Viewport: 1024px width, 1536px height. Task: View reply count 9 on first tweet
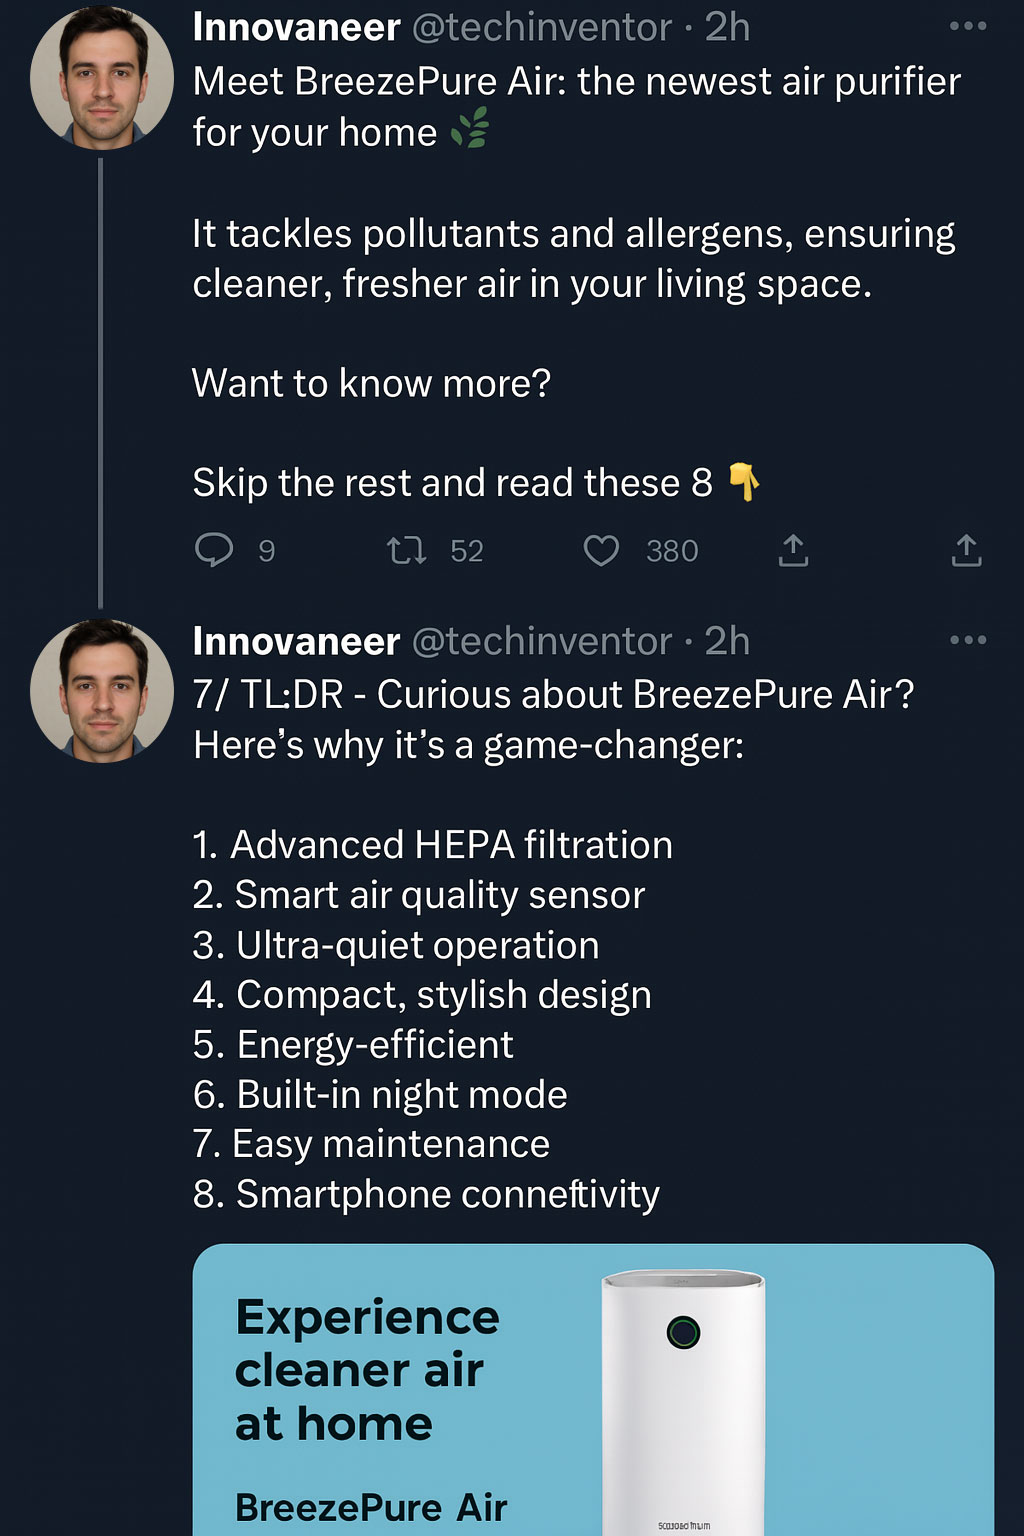click(266, 551)
